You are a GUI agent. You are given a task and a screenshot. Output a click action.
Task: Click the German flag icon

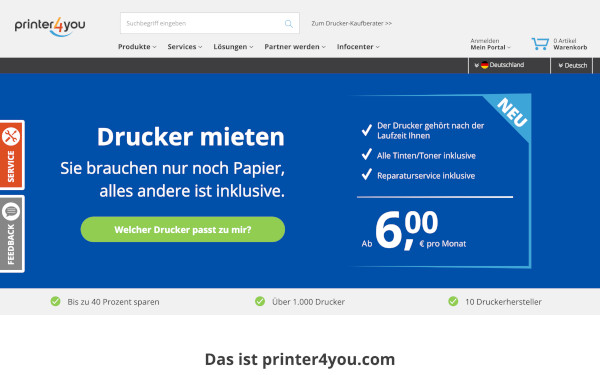click(485, 65)
